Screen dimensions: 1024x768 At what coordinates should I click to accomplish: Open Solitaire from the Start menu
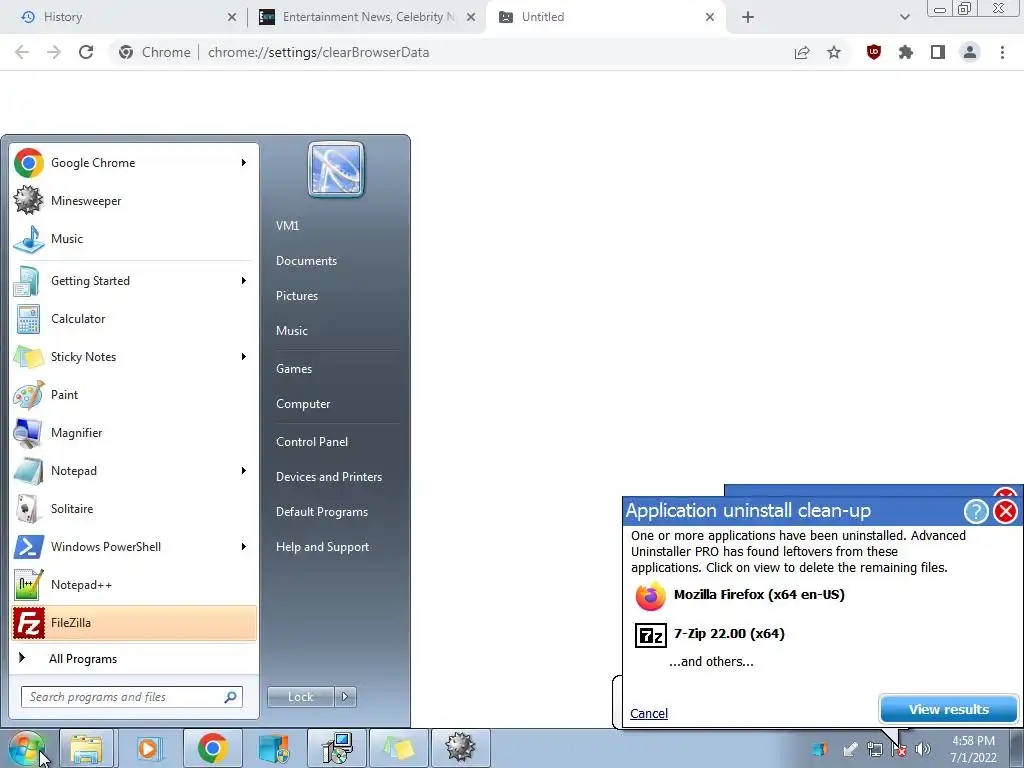coord(134,509)
